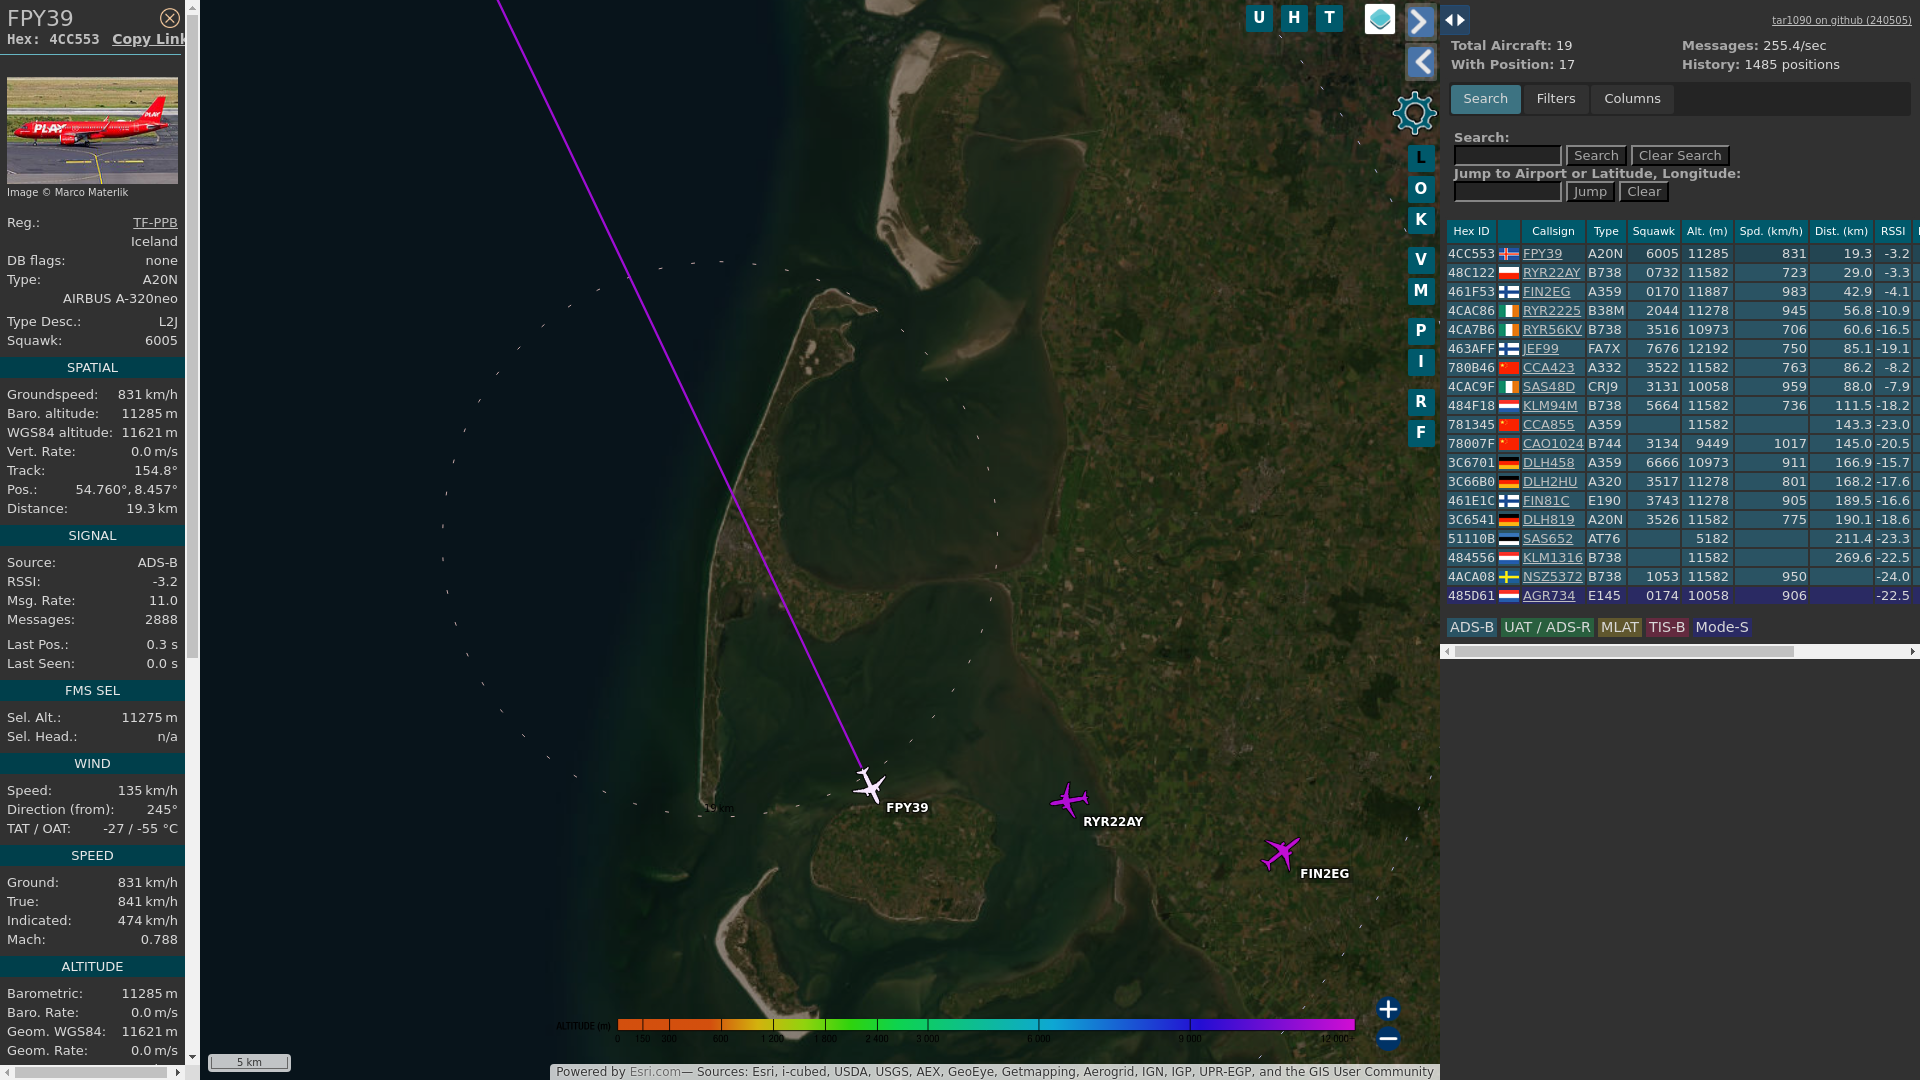Screen dimensions: 1920x1080
Task: Click the TIS-B legend label
Action: pos(1667,627)
